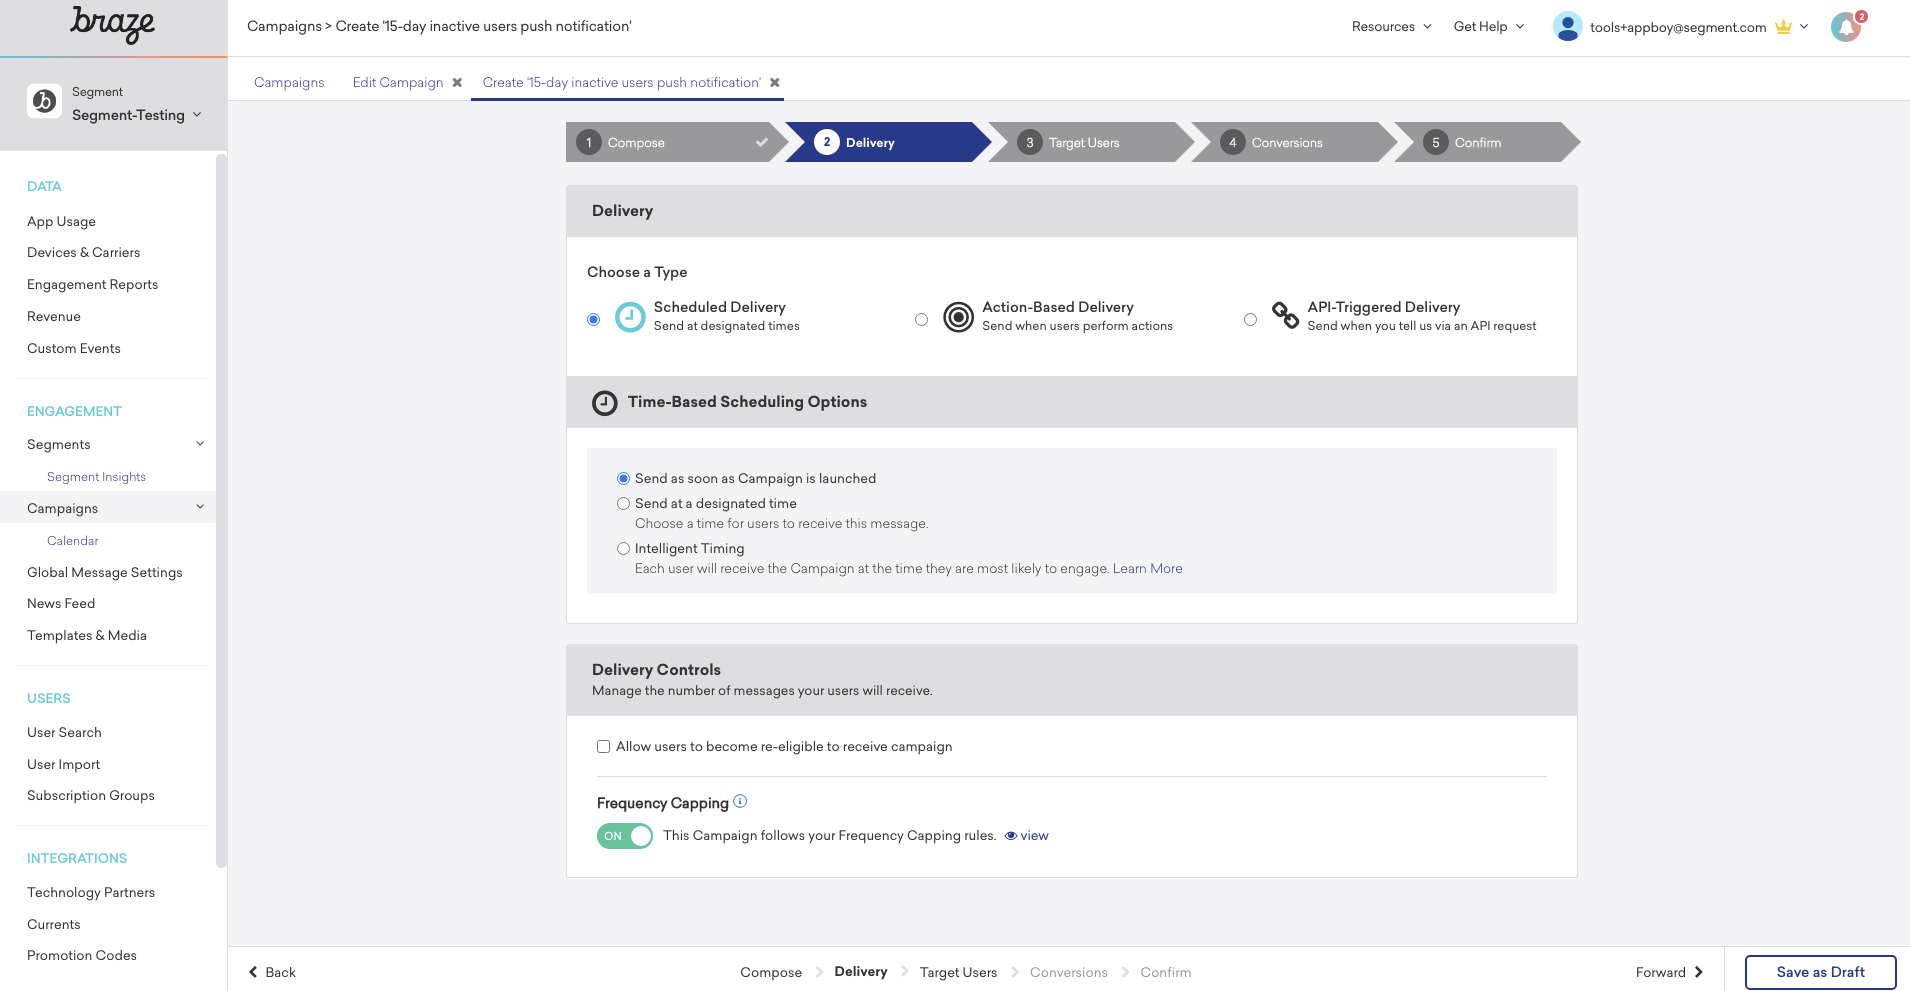The image size is (1910, 991).
Task: Open Templates & Media page
Action: pos(87,636)
